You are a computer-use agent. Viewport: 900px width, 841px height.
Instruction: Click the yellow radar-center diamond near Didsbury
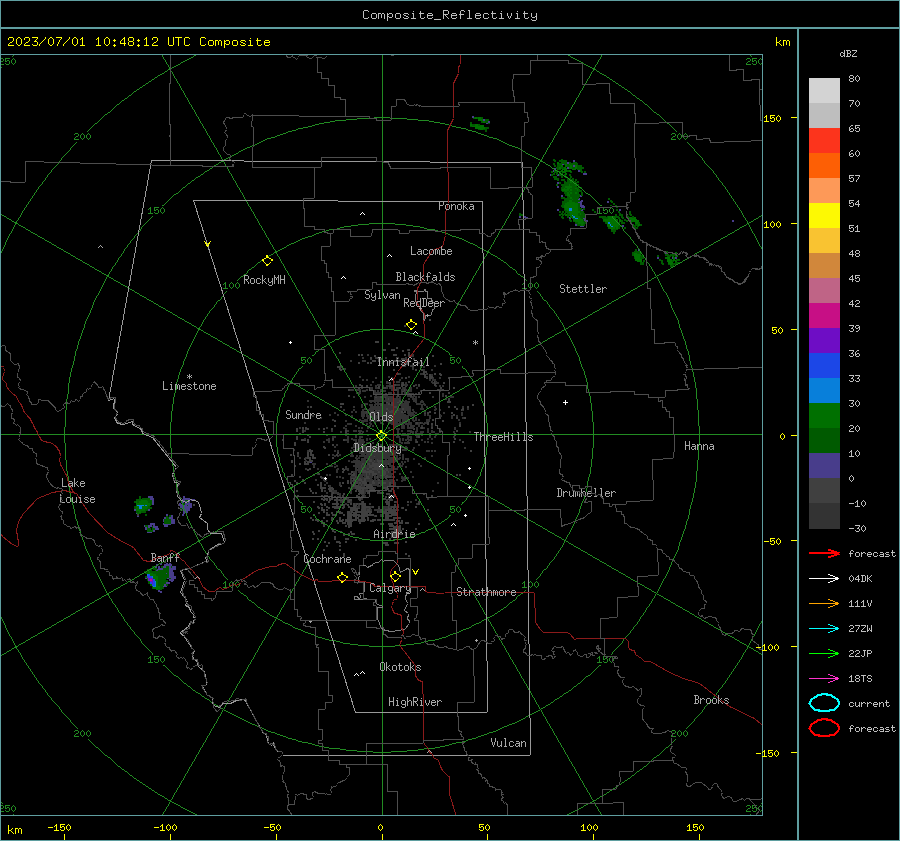(381, 436)
